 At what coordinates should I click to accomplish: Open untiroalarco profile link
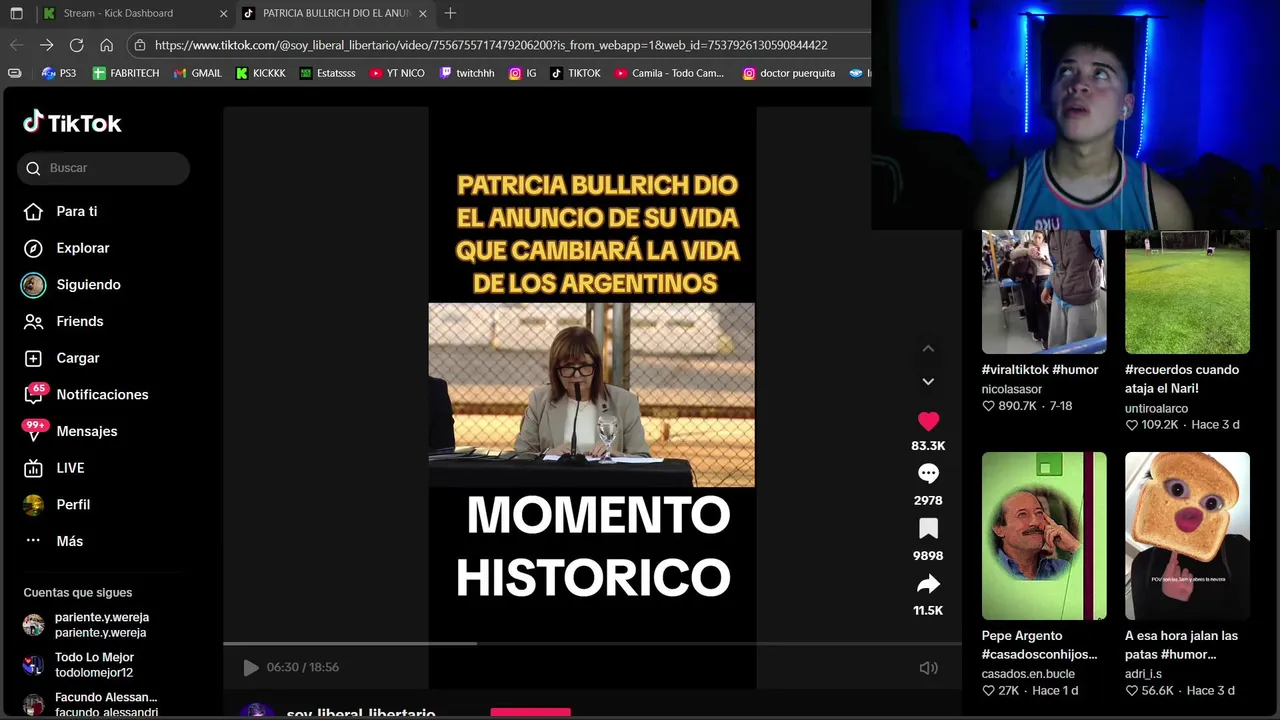1156,408
